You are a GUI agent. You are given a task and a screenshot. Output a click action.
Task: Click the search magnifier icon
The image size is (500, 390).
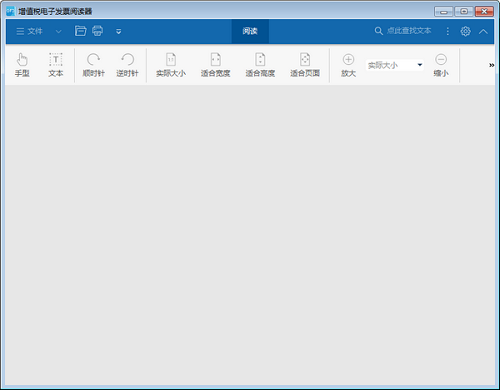(x=378, y=31)
